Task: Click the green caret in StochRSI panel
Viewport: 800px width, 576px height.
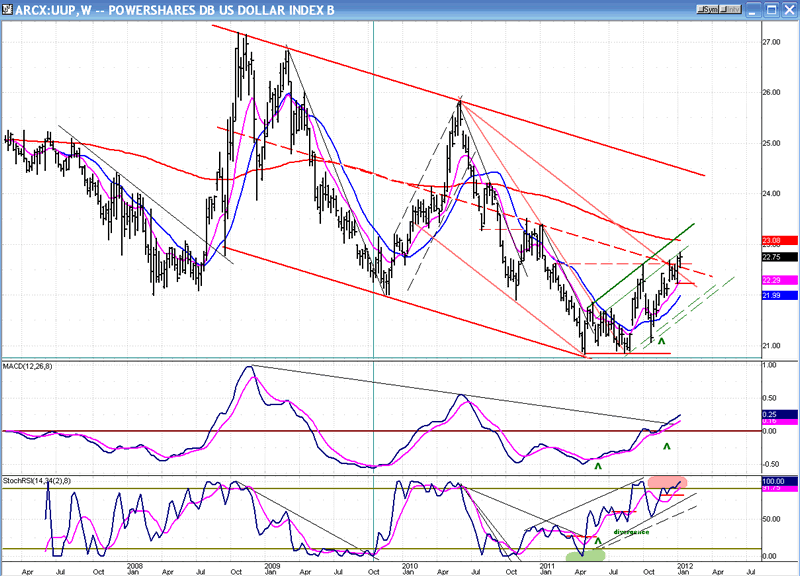Action: pyautogui.click(x=598, y=541)
